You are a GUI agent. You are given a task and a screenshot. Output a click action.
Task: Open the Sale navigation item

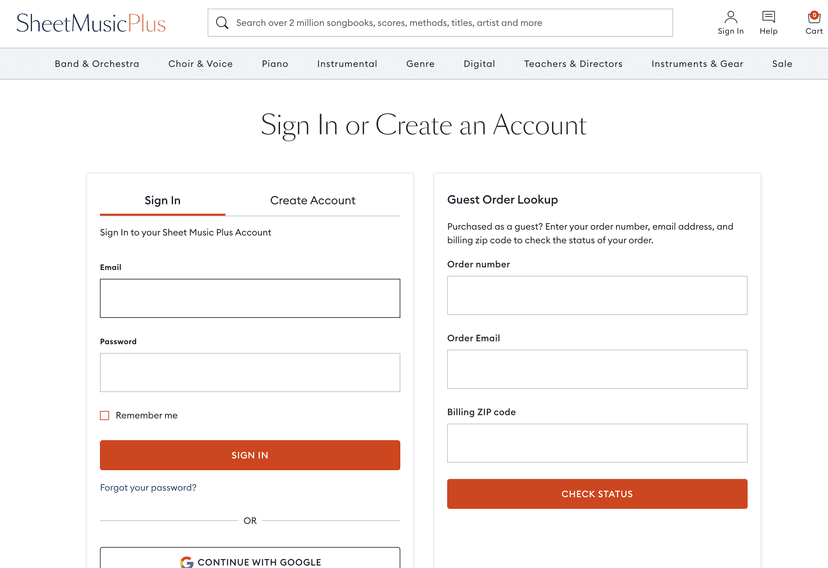point(782,64)
